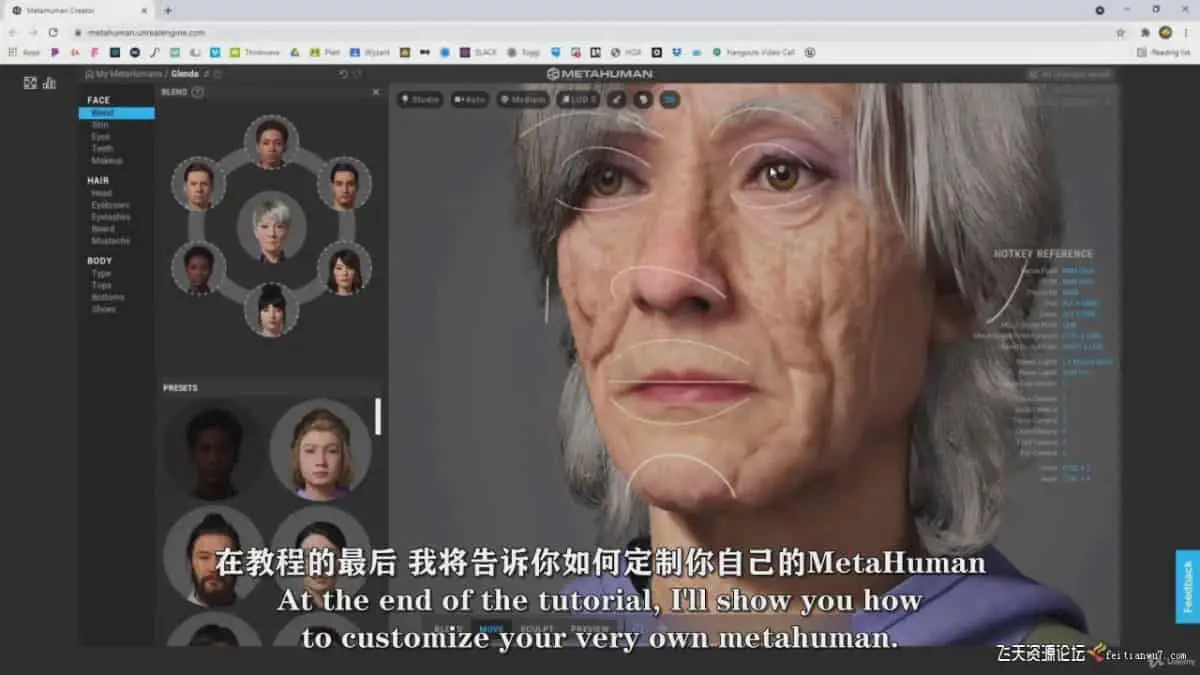Open the LOD 0 level-of-detail dropdown
The width and height of the screenshot is (1200, 675).
coord(579,99)
